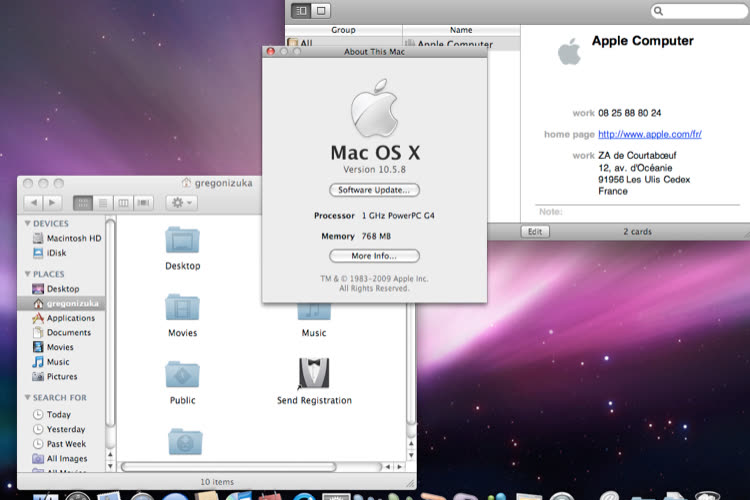Select the Today saved search

pyautogui.click(x=58, y=414)
